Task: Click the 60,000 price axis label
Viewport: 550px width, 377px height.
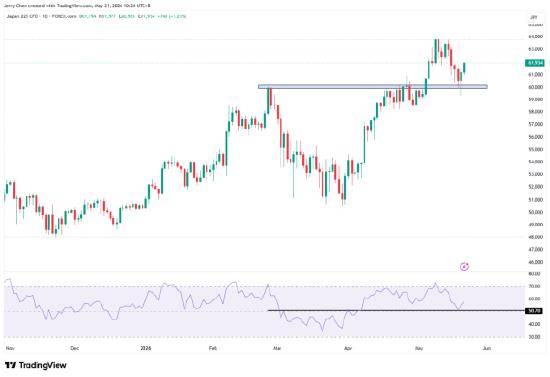Action: pyautogui.click(x=535, y=87)
